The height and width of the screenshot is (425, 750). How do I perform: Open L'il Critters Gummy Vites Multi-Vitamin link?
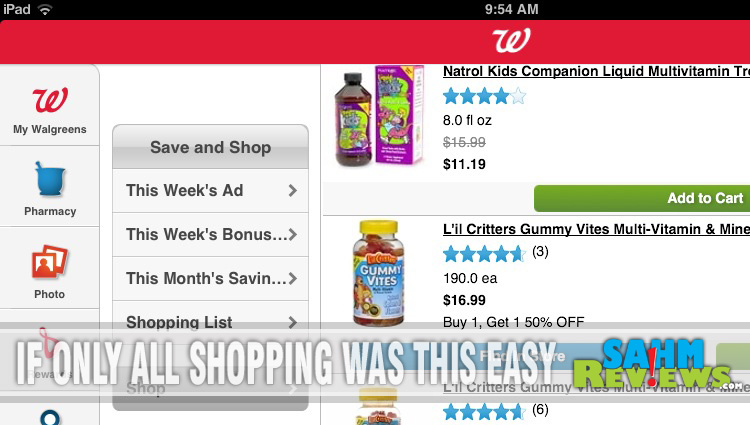tap(596, 229)
